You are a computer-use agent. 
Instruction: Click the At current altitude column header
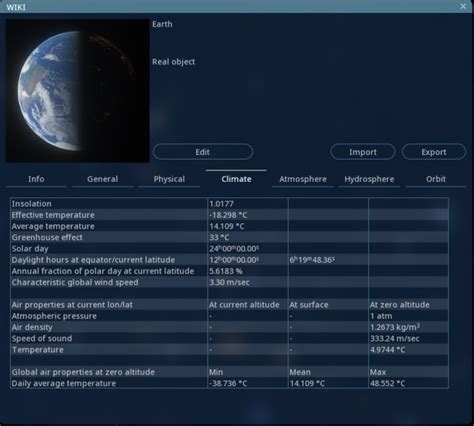click(x=244, y=305)
